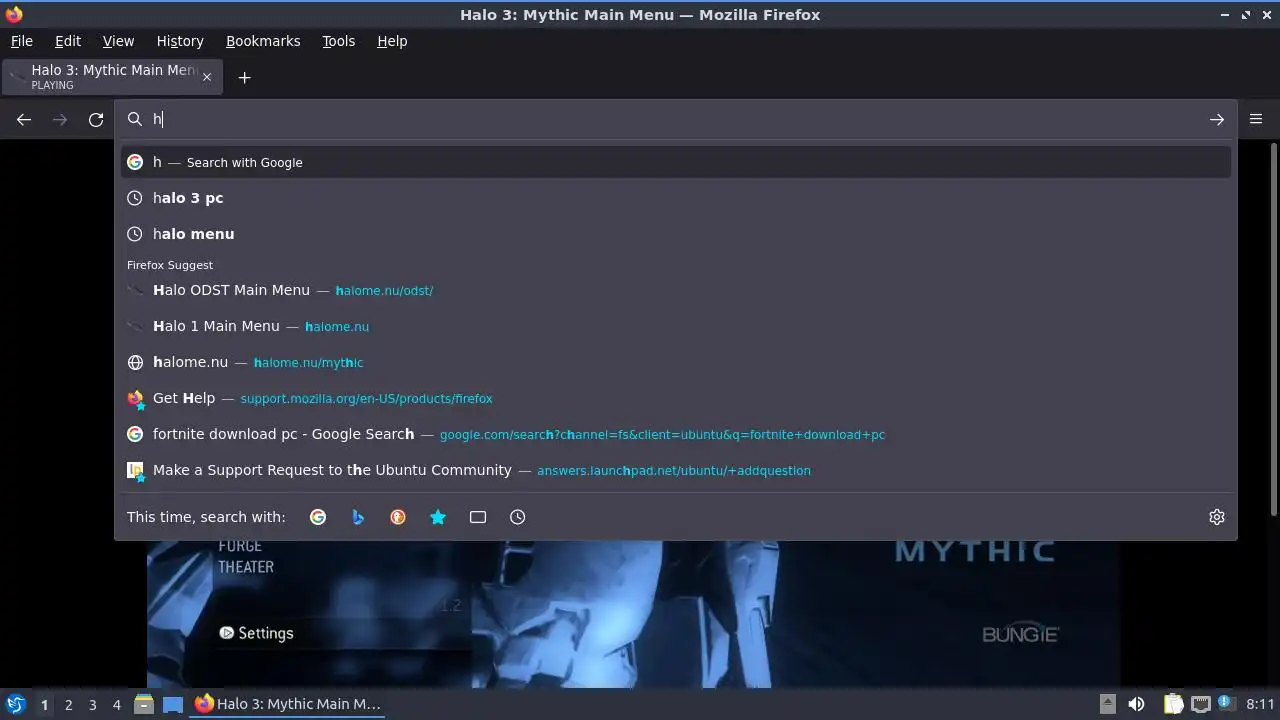This screenshot has width=1280, height=720.
Task: Open the network status tray icon
Action: pos(1201,704)
